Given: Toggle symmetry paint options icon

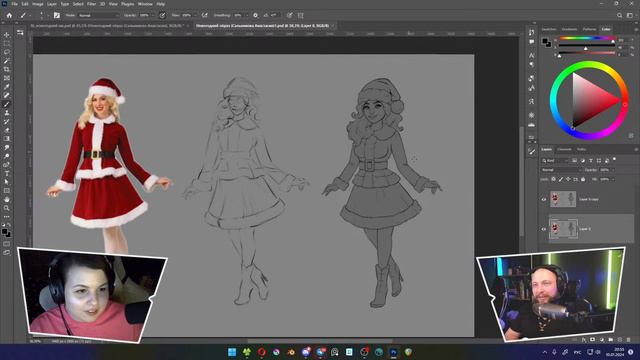Looking at the screenshot, I should [x=300, y=15].
